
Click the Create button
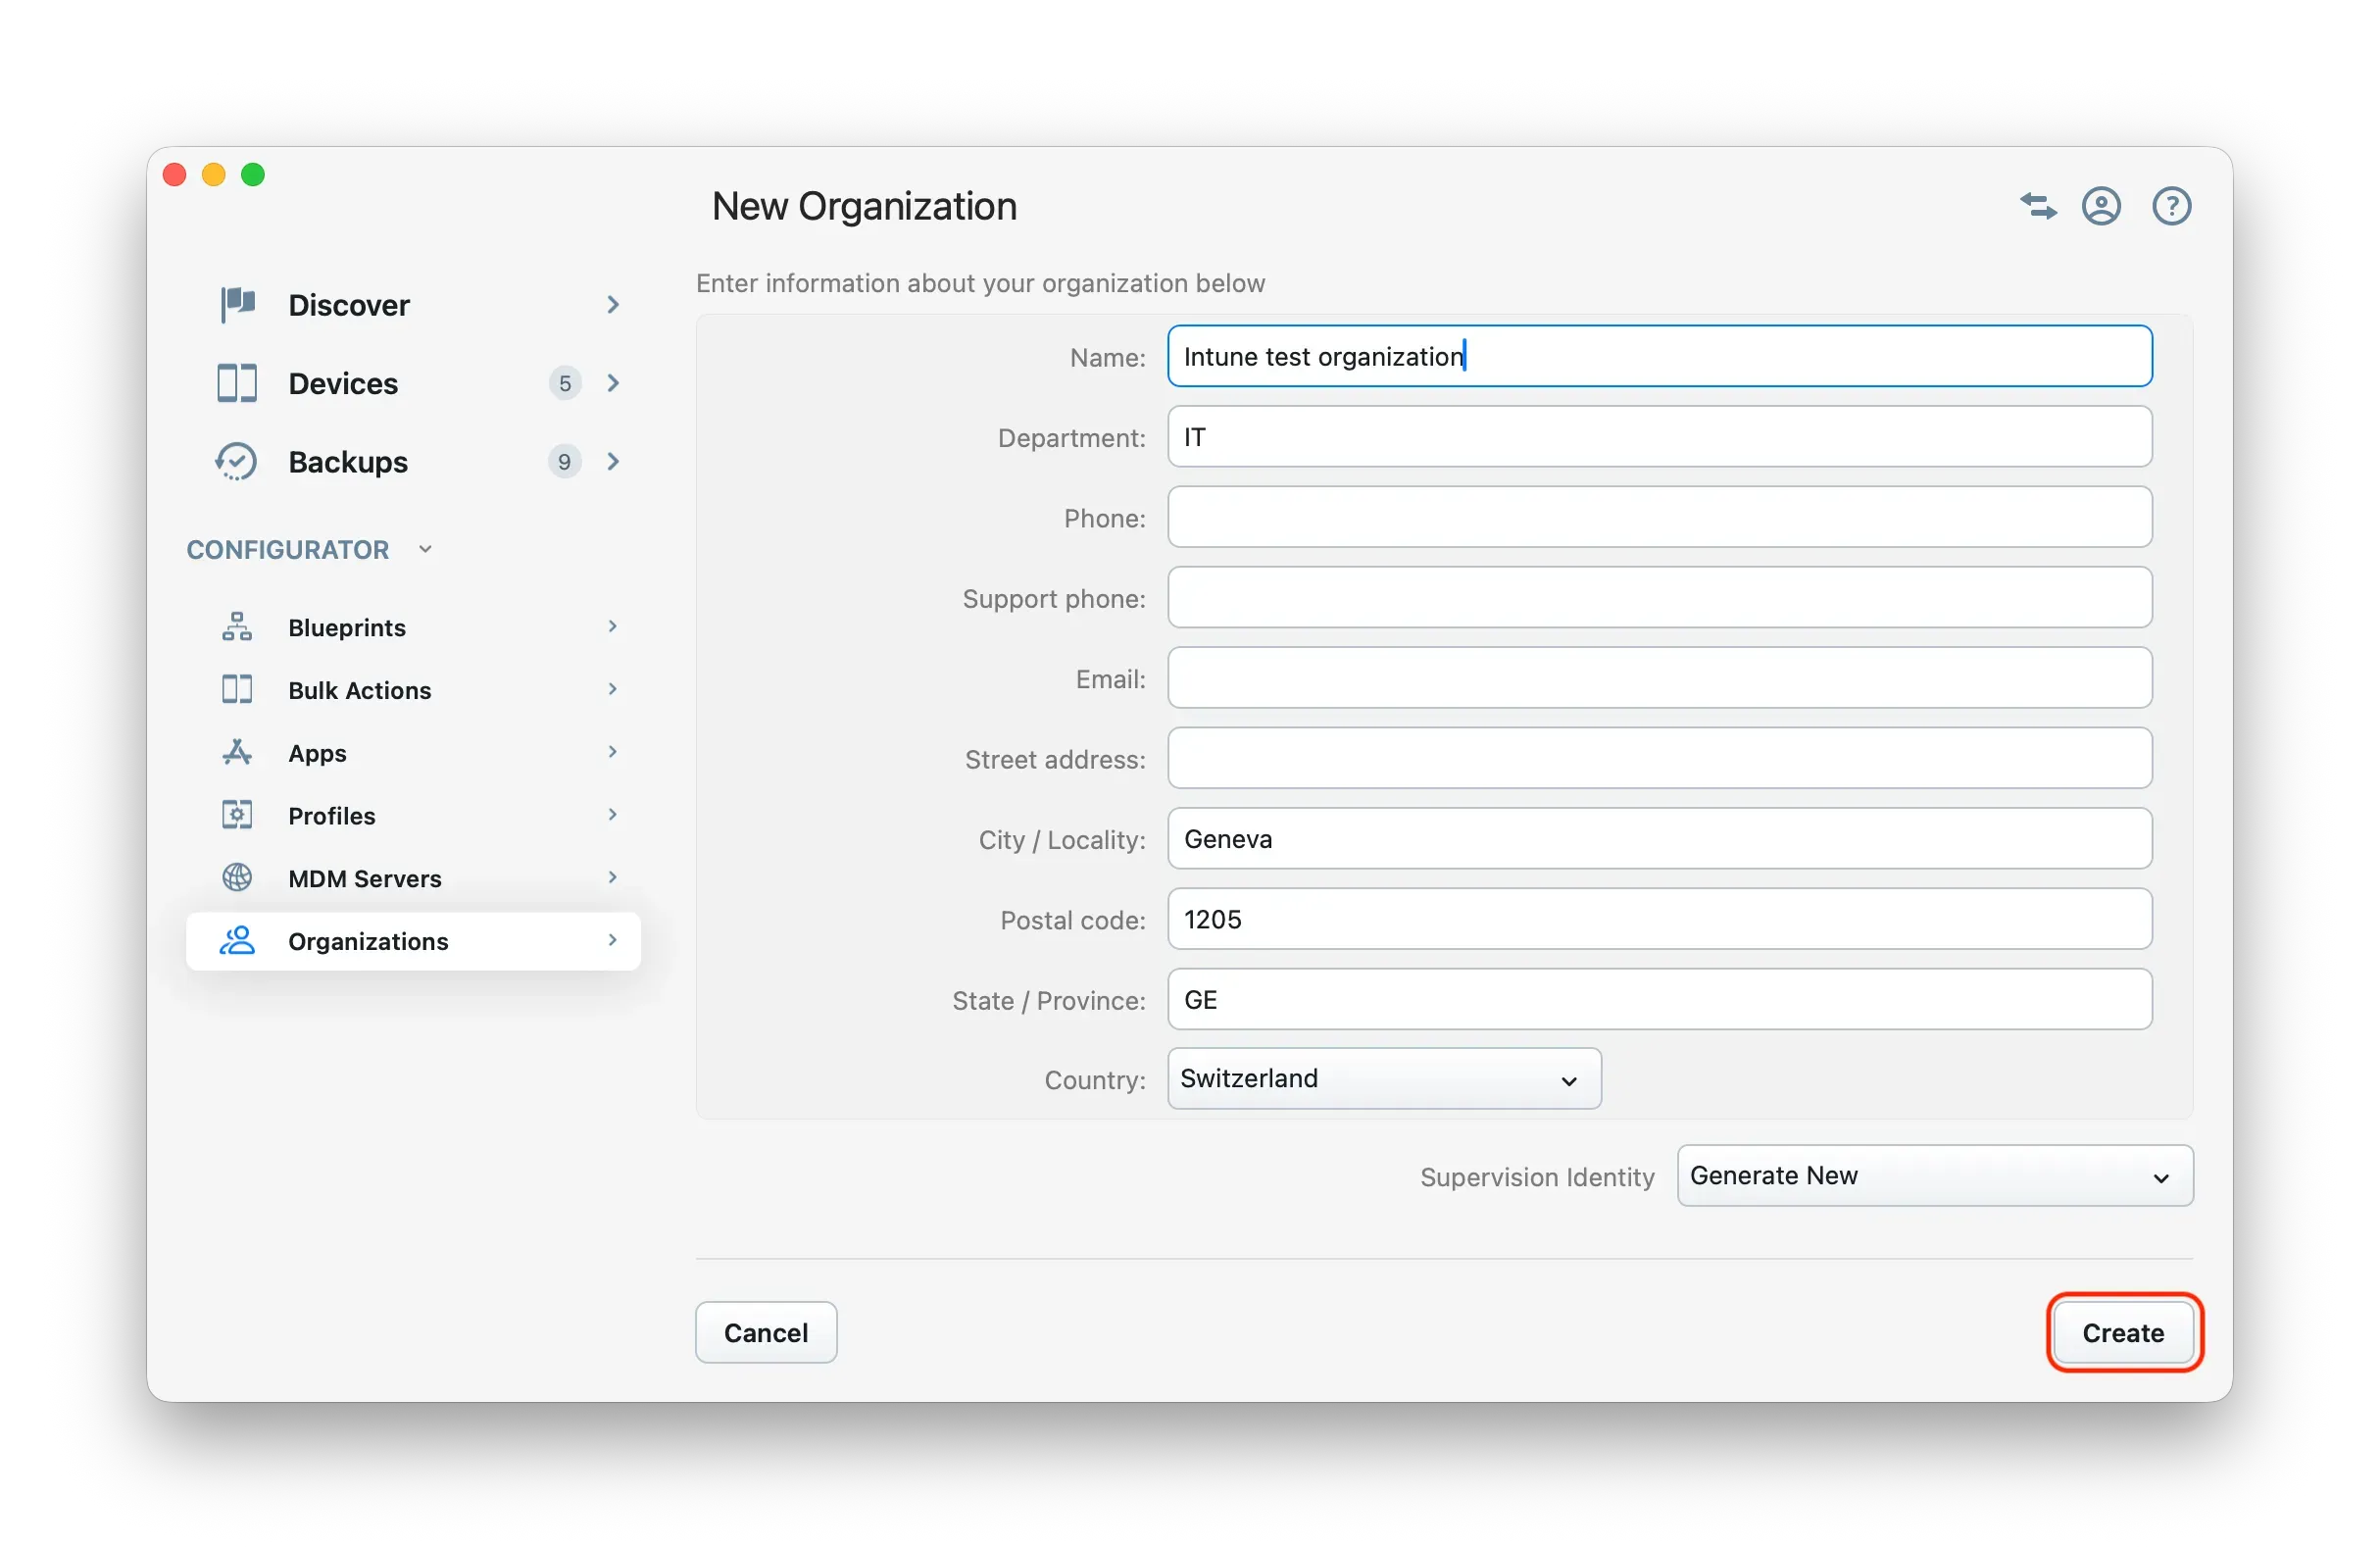pos(2123,1332)
